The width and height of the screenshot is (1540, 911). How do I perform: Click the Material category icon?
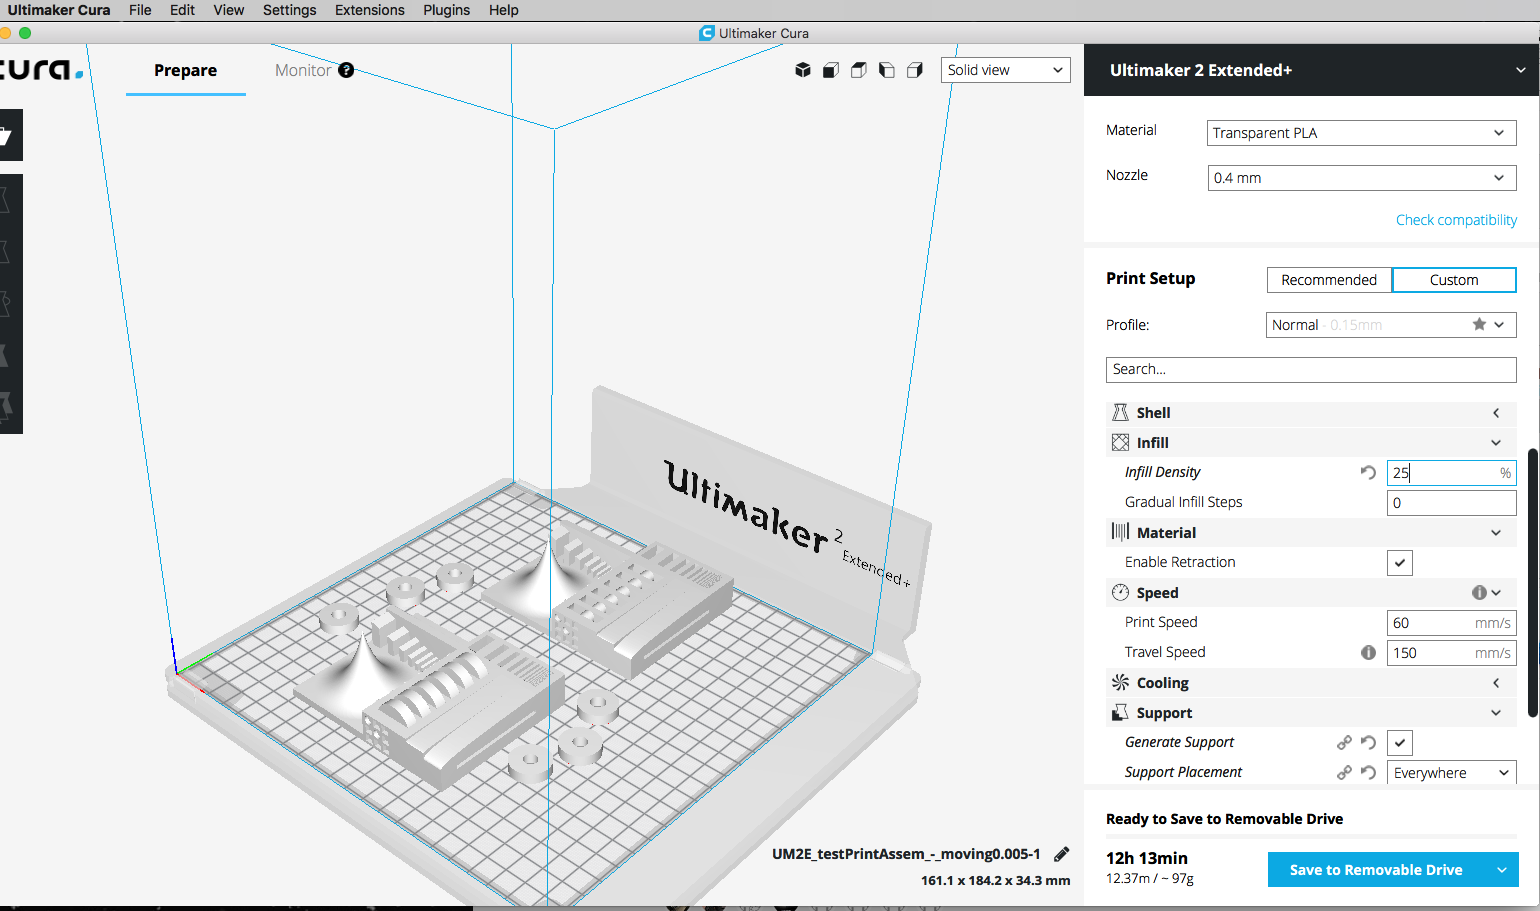[x=1120, y=532]
